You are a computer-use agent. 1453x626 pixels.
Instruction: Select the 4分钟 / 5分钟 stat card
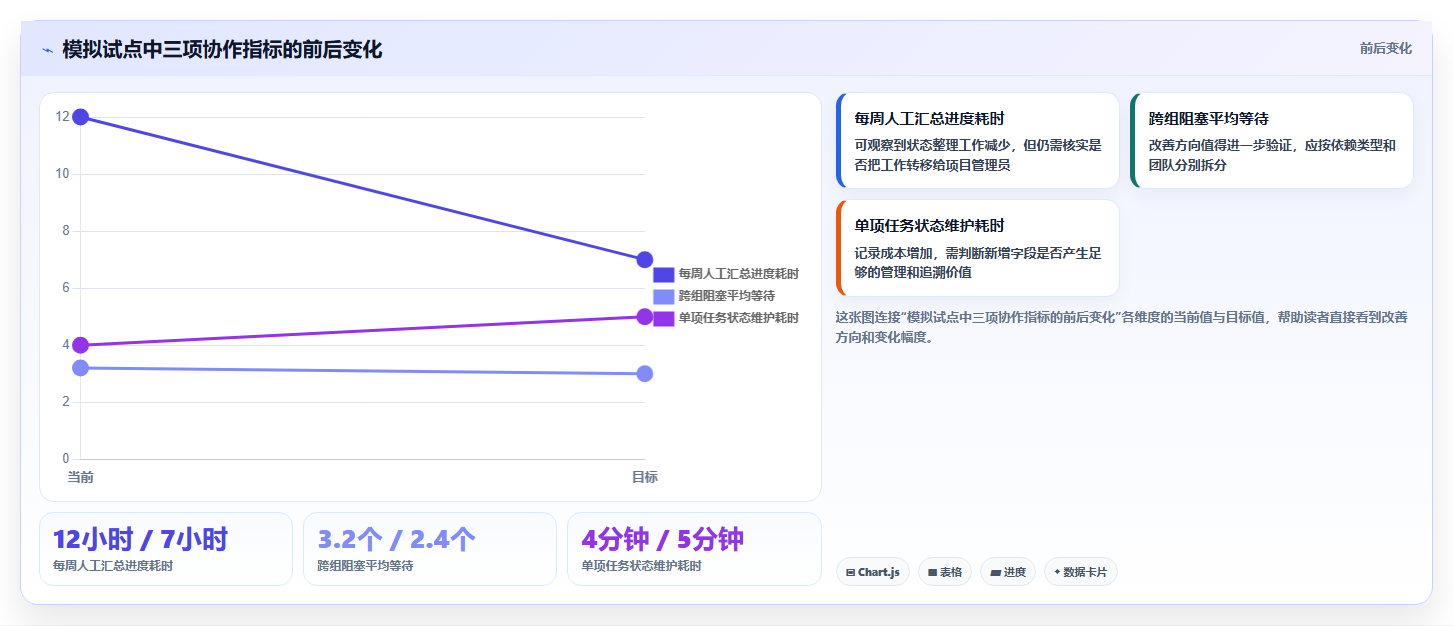tap(694, 549)
